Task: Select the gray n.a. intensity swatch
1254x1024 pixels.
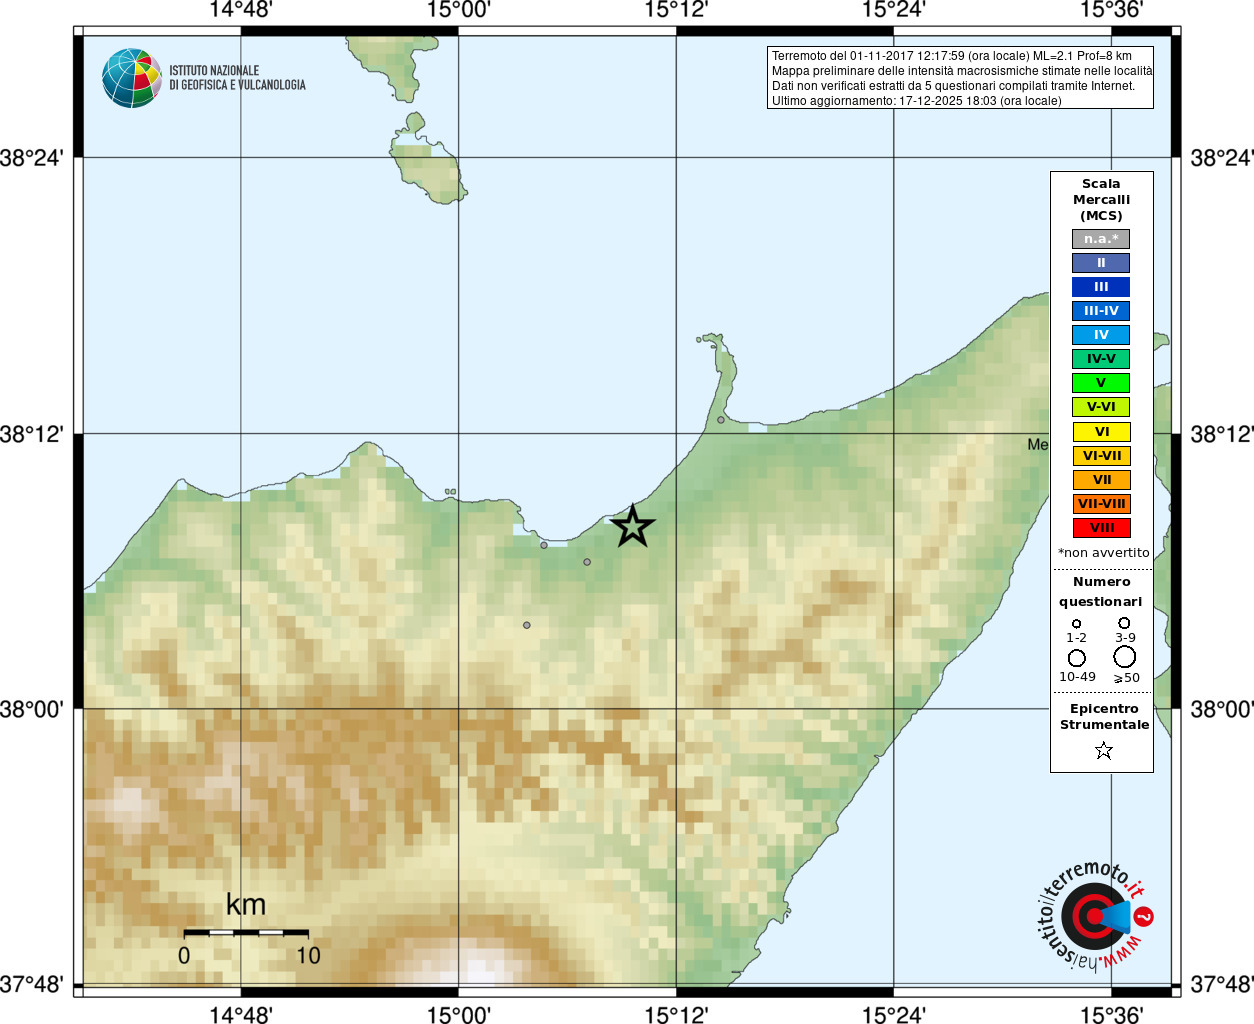Action: [1101, 239]
